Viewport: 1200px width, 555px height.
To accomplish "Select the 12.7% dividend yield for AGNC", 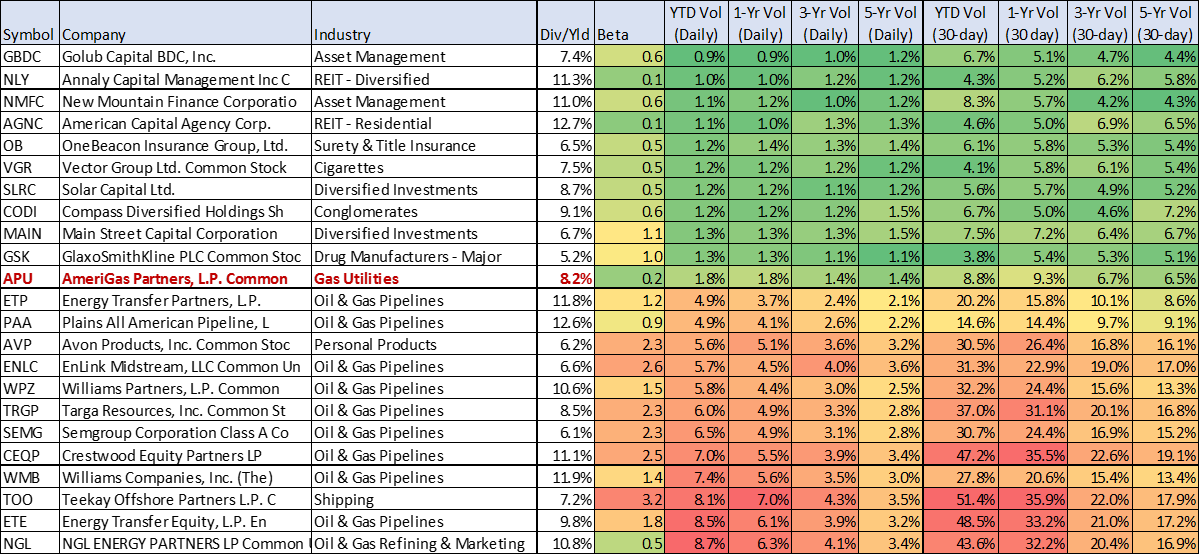I will [x=565, y=124].
